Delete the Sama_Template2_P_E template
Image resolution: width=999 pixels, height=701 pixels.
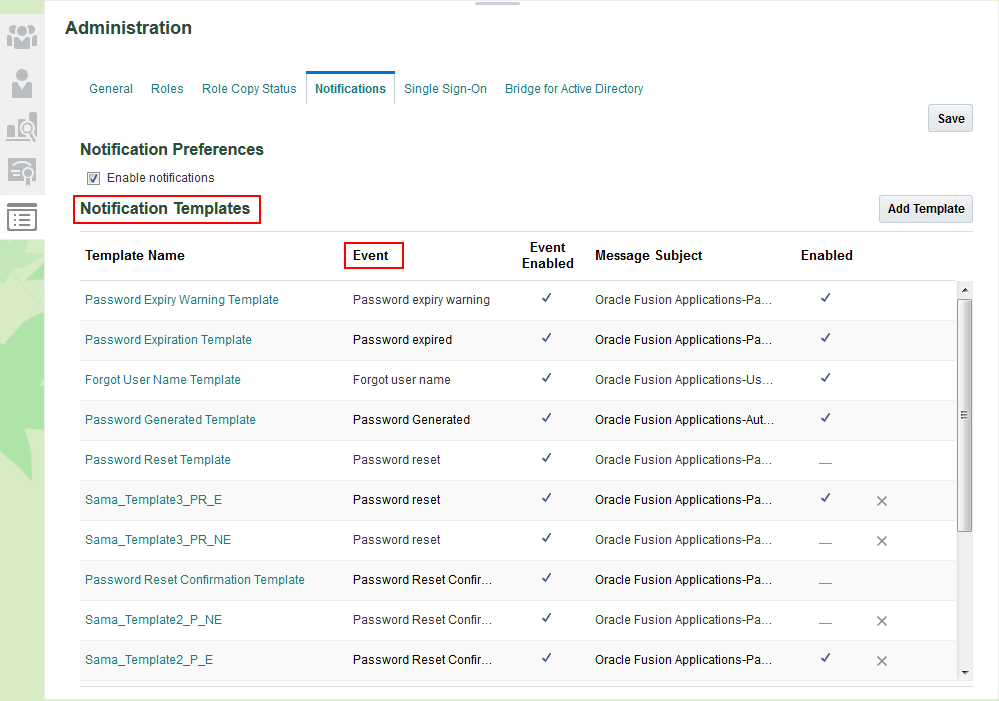(x=882, y=661)
